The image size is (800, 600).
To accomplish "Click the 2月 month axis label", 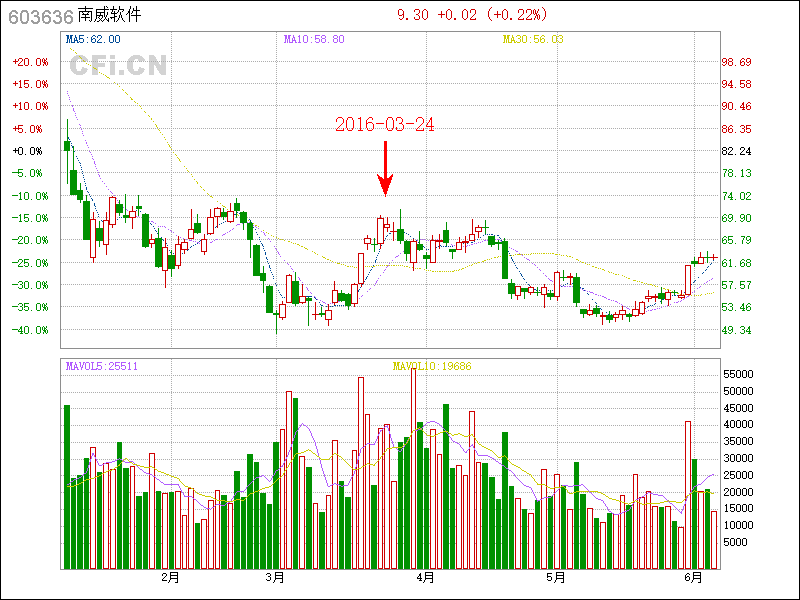I will pyautogui.click(x=170, y=577).
